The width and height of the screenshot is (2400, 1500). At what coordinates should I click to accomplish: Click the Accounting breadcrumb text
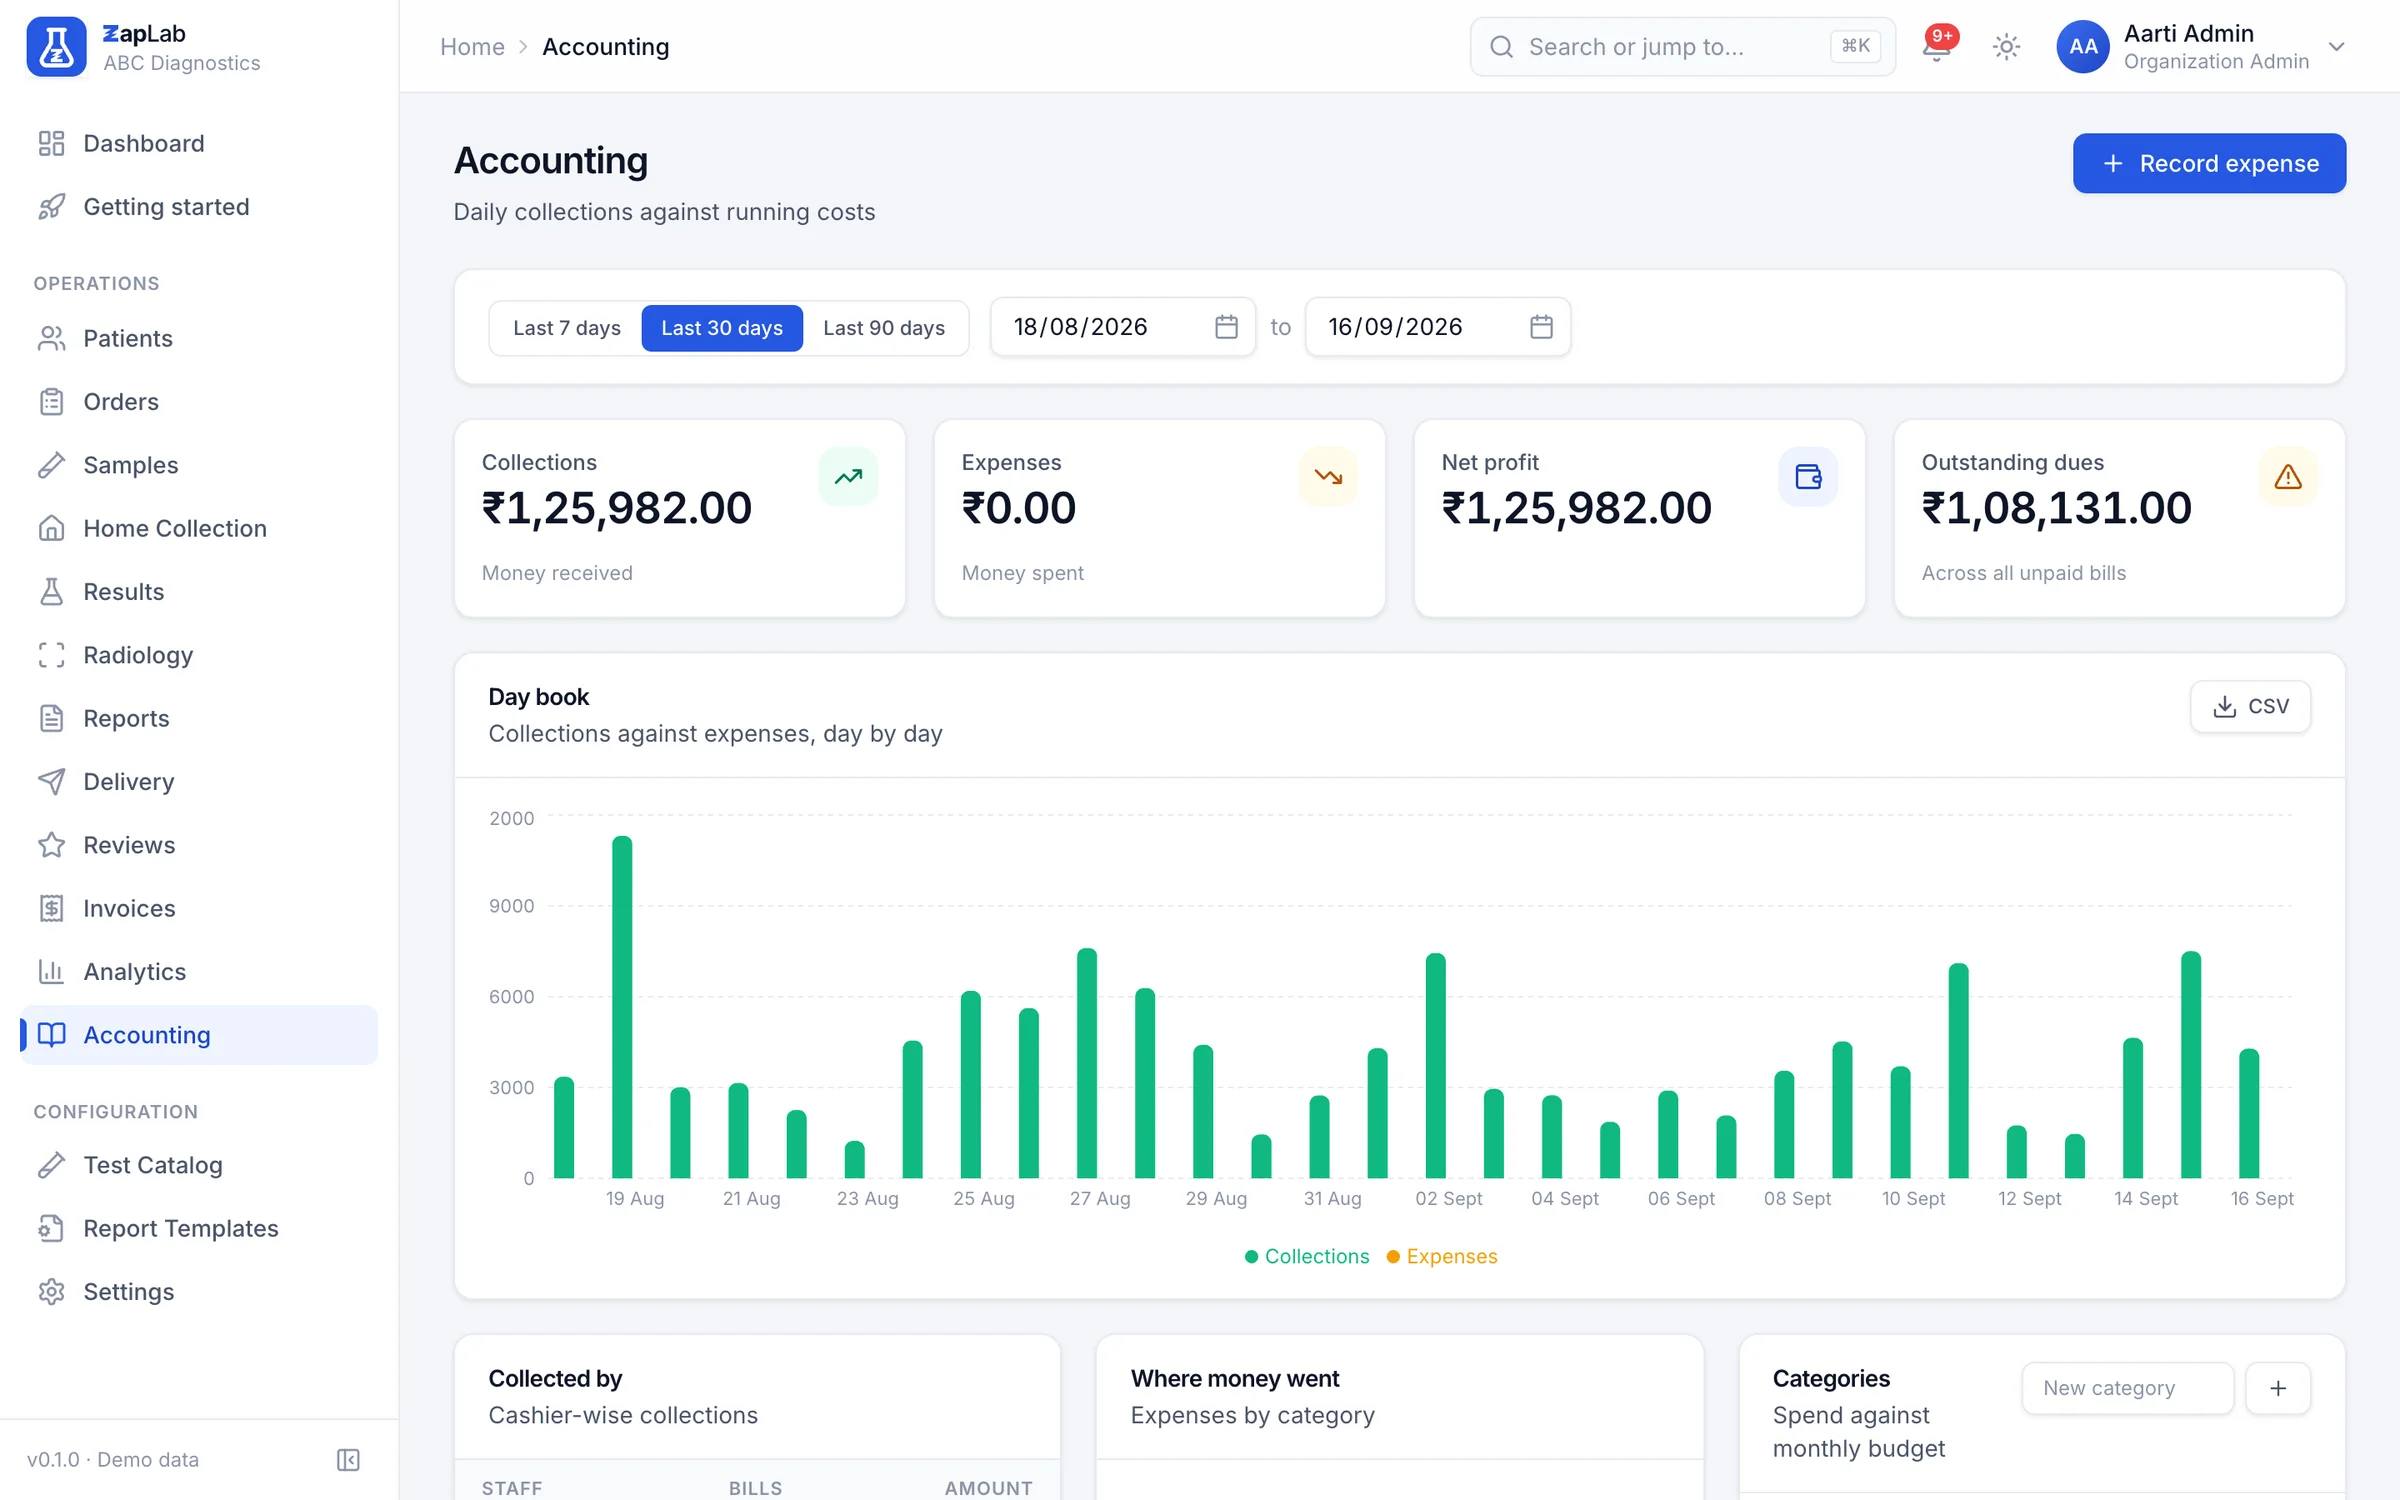pos(605,47)
